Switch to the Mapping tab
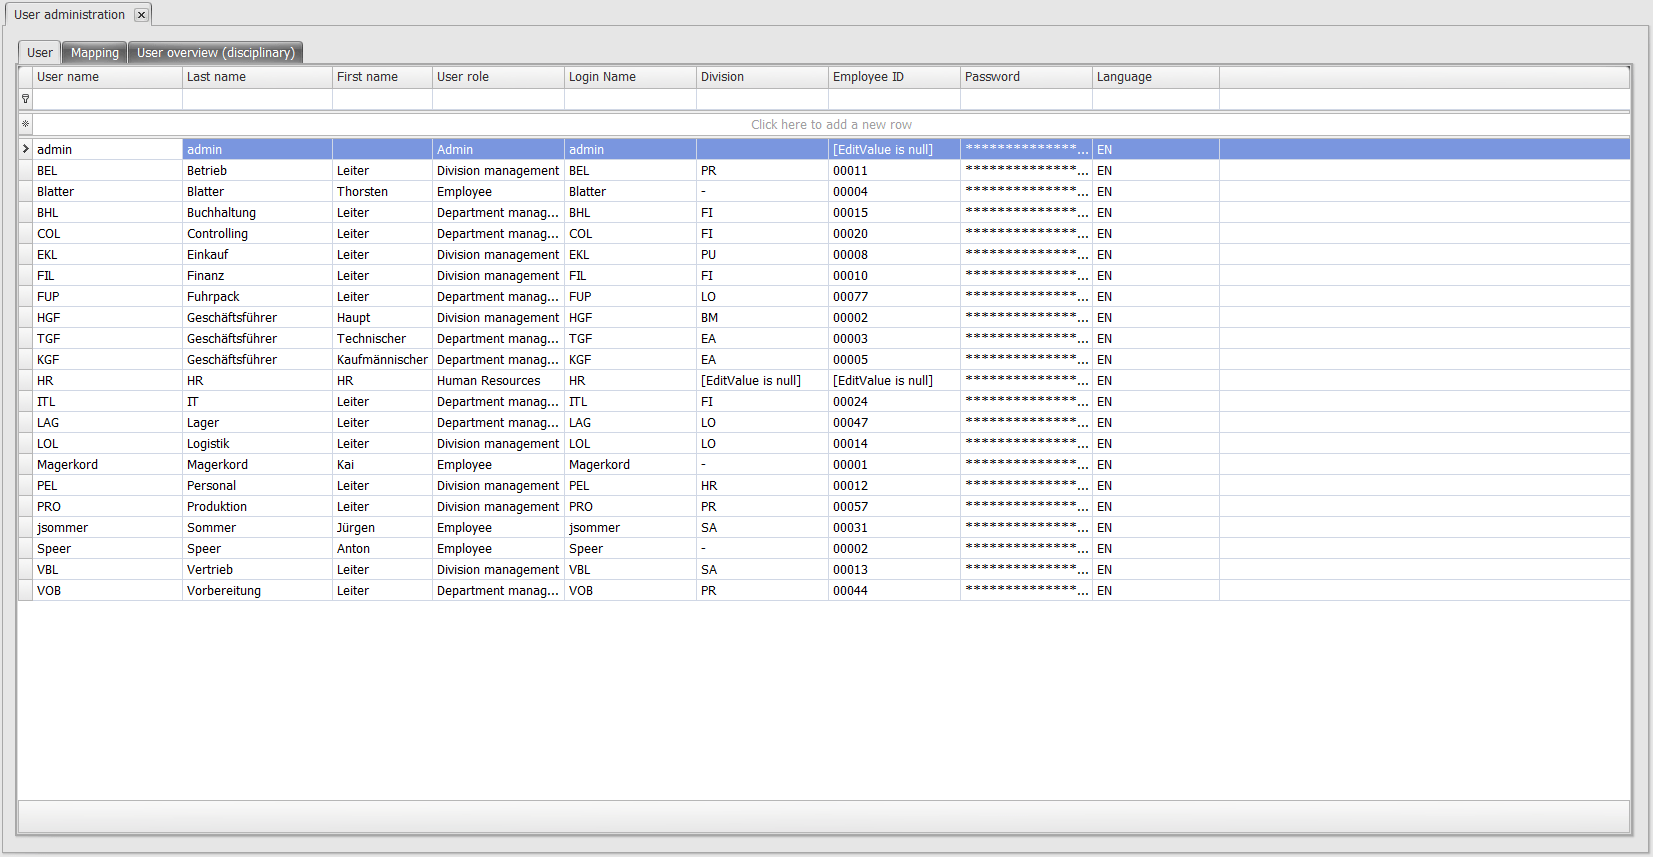Screen dimensions: 1653x857 click(94, 53)
